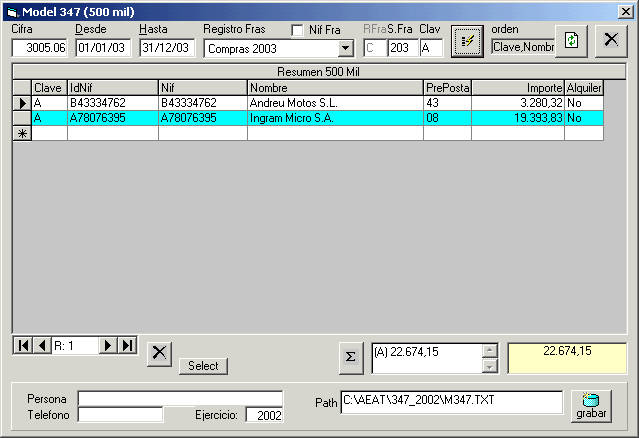Click the sigma sum button
Image resolution: width=639 pixels, height=438 pixels.
tap(349, 355)
